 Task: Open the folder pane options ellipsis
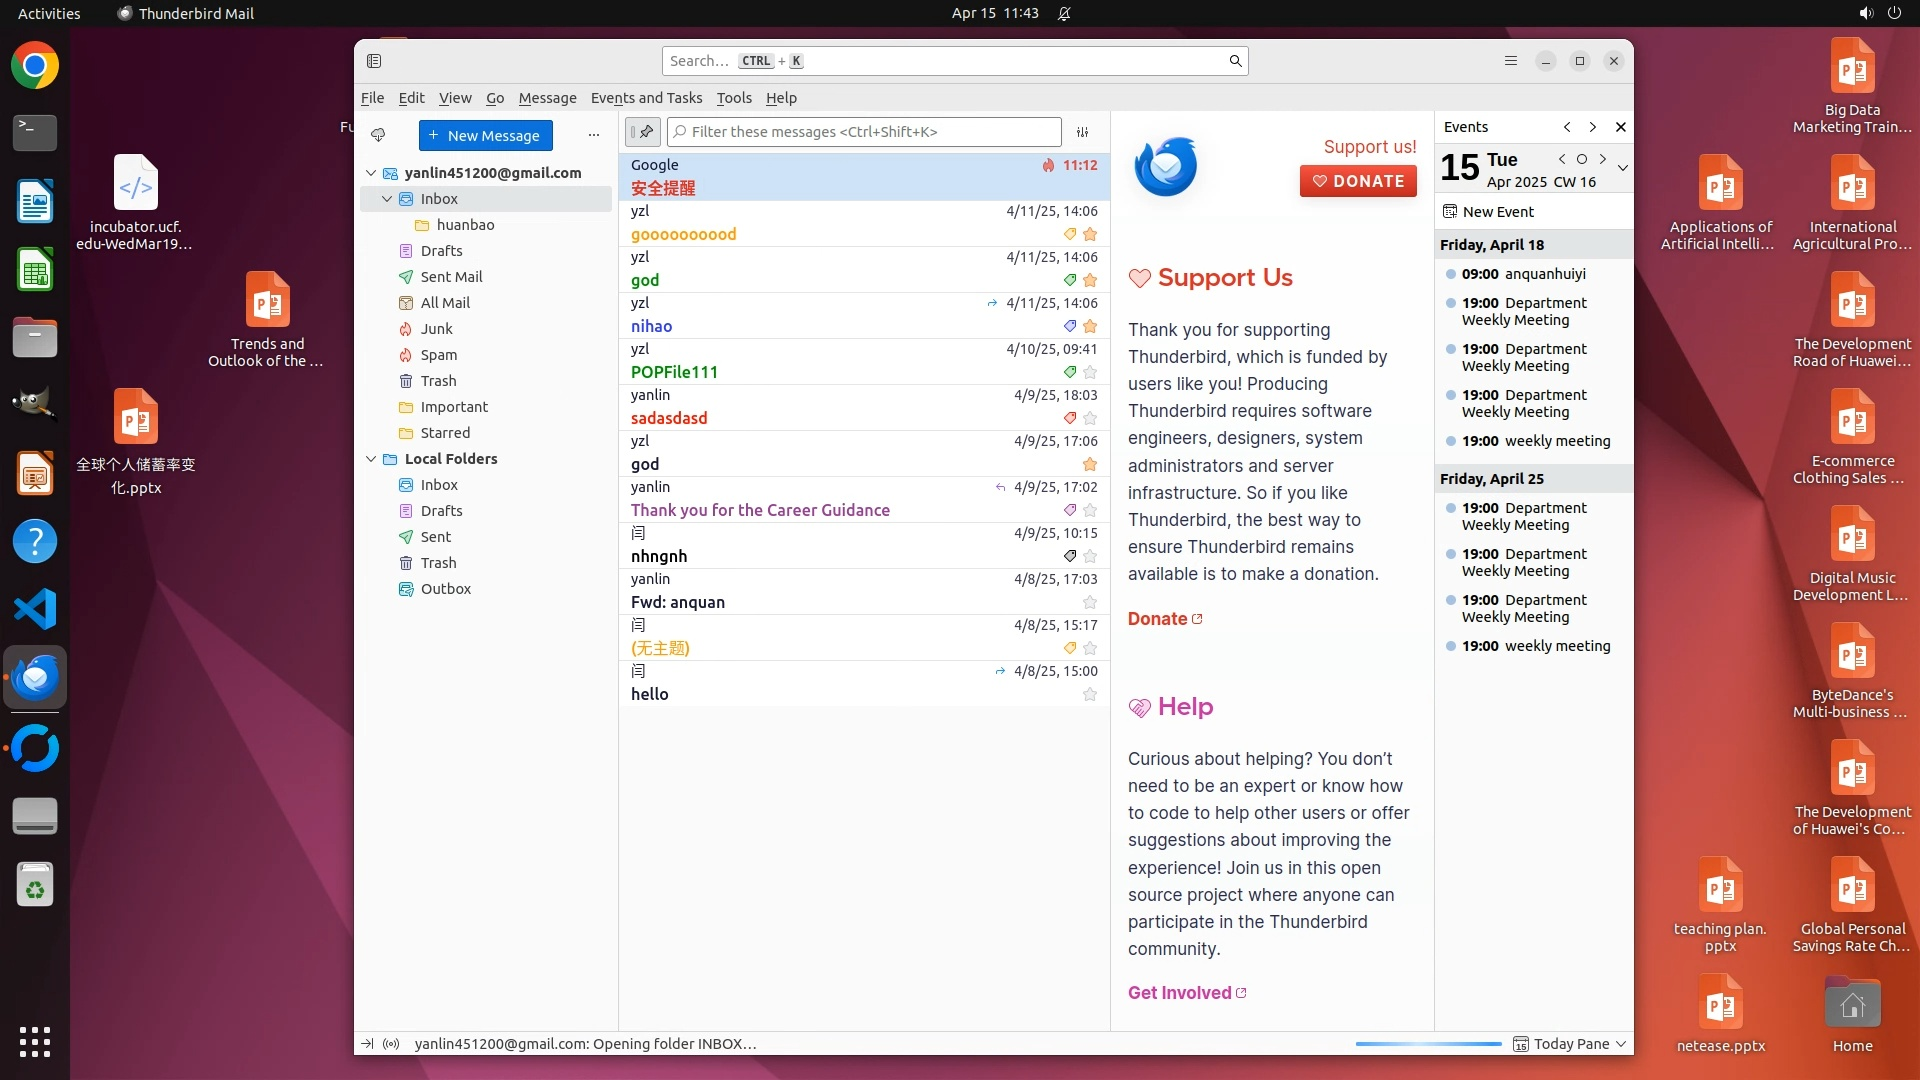[594, 135]
